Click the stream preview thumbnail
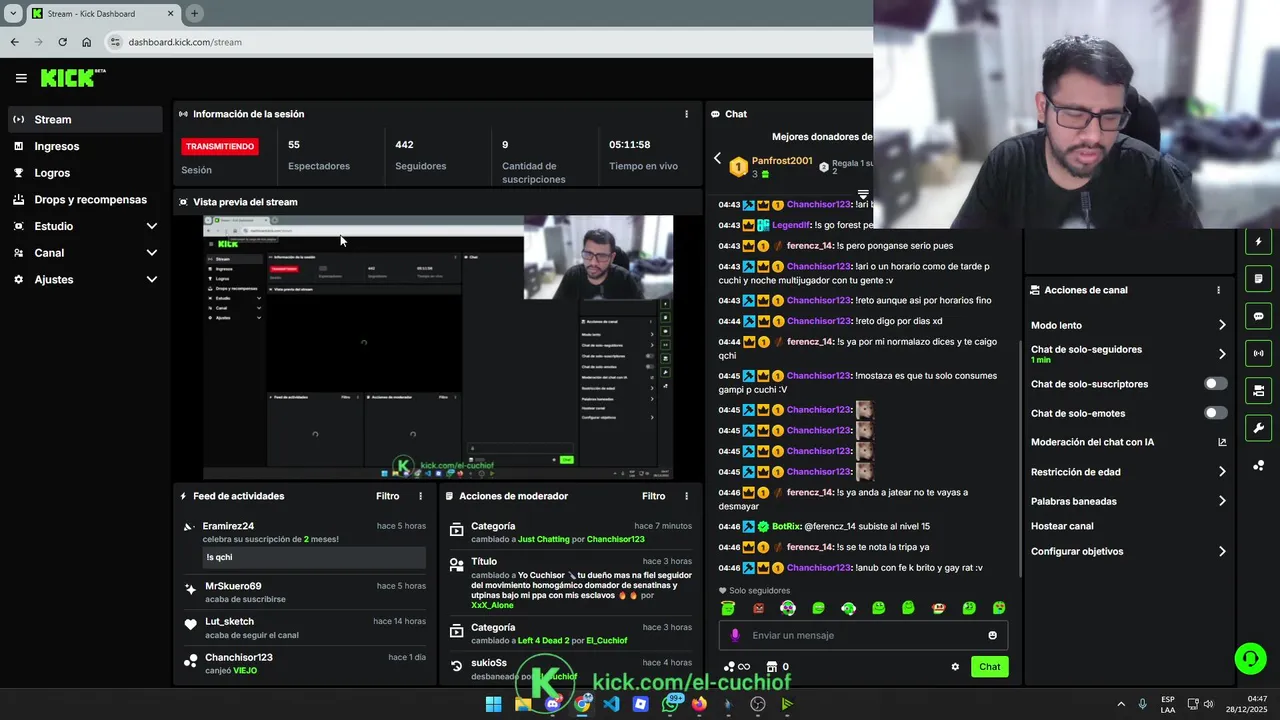Image resolution: width=1280 pixels, height=720 pixels. click(x=438, y=348)
